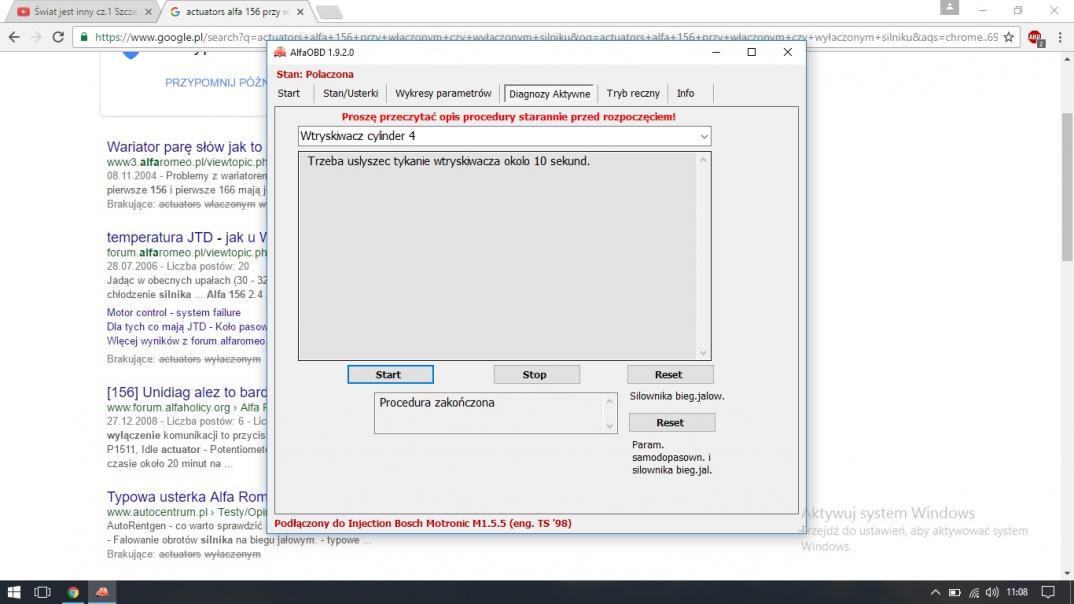Open Task View on the taskbar
Image resolution: width=1074 pixels, height=604 pixels.
coord(42,592)
